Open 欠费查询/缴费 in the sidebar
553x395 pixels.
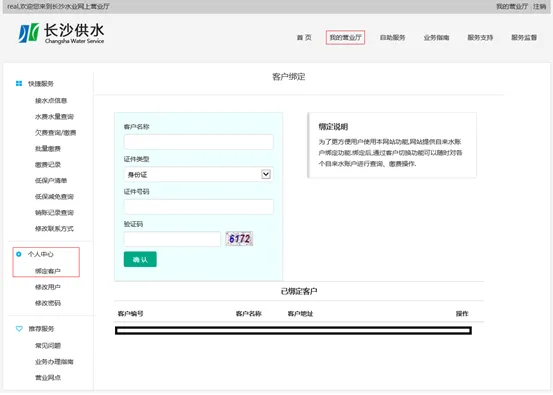pyautogui.click(x=55, y=133)
